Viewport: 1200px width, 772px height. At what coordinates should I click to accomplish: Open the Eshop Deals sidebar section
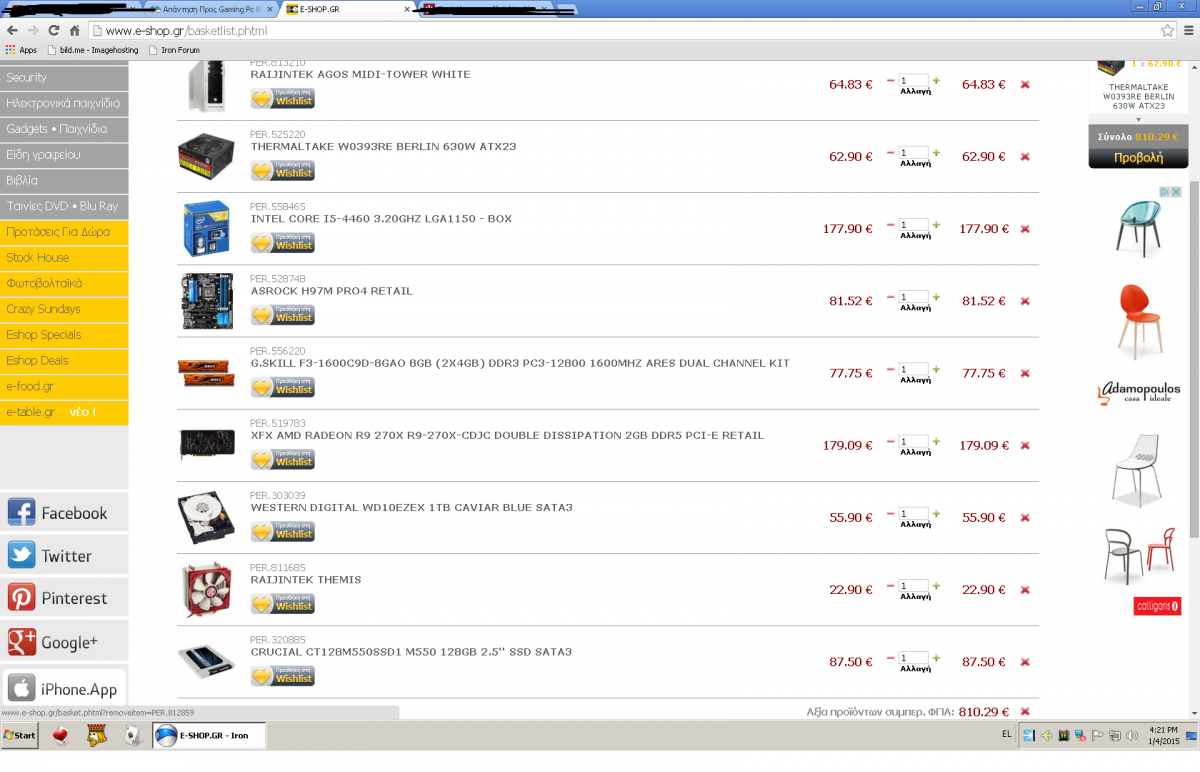[x=64, y=361]
